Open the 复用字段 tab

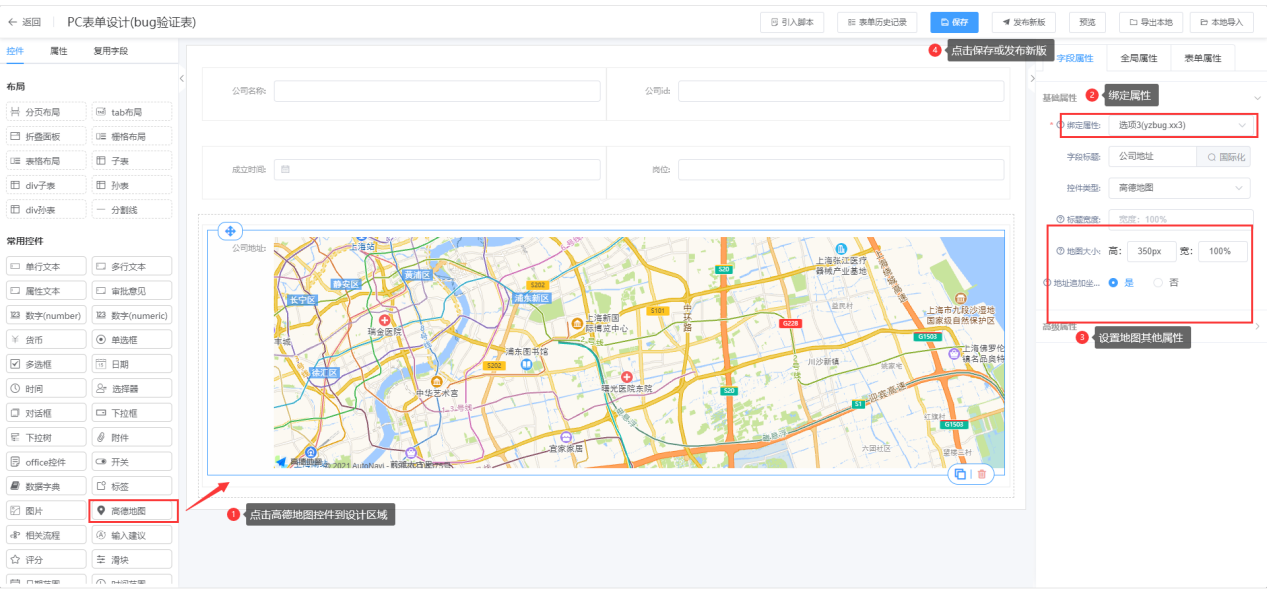coord(110,51)
